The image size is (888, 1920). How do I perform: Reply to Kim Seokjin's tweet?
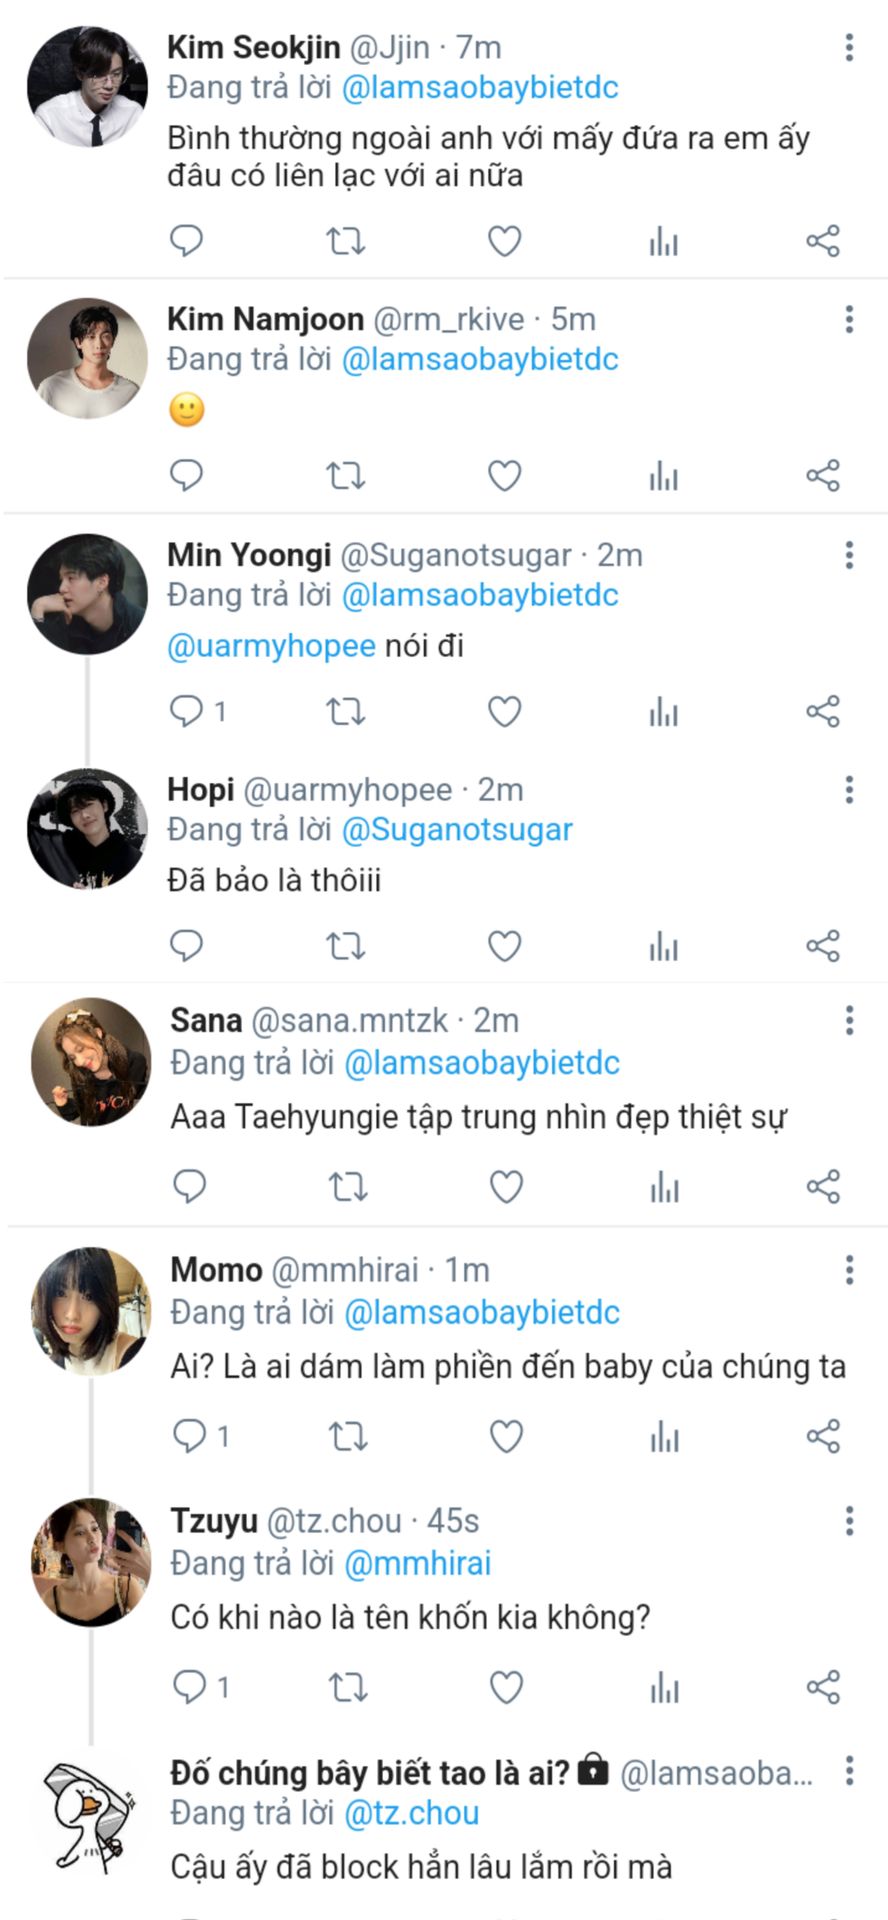click(x=187, y=241)
